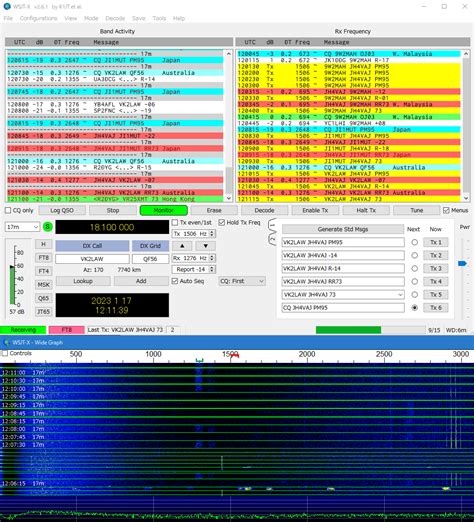Click CQ JH4VAJ PM95 Tx 6 message field
474x522 pixels.
click(343, 308)
